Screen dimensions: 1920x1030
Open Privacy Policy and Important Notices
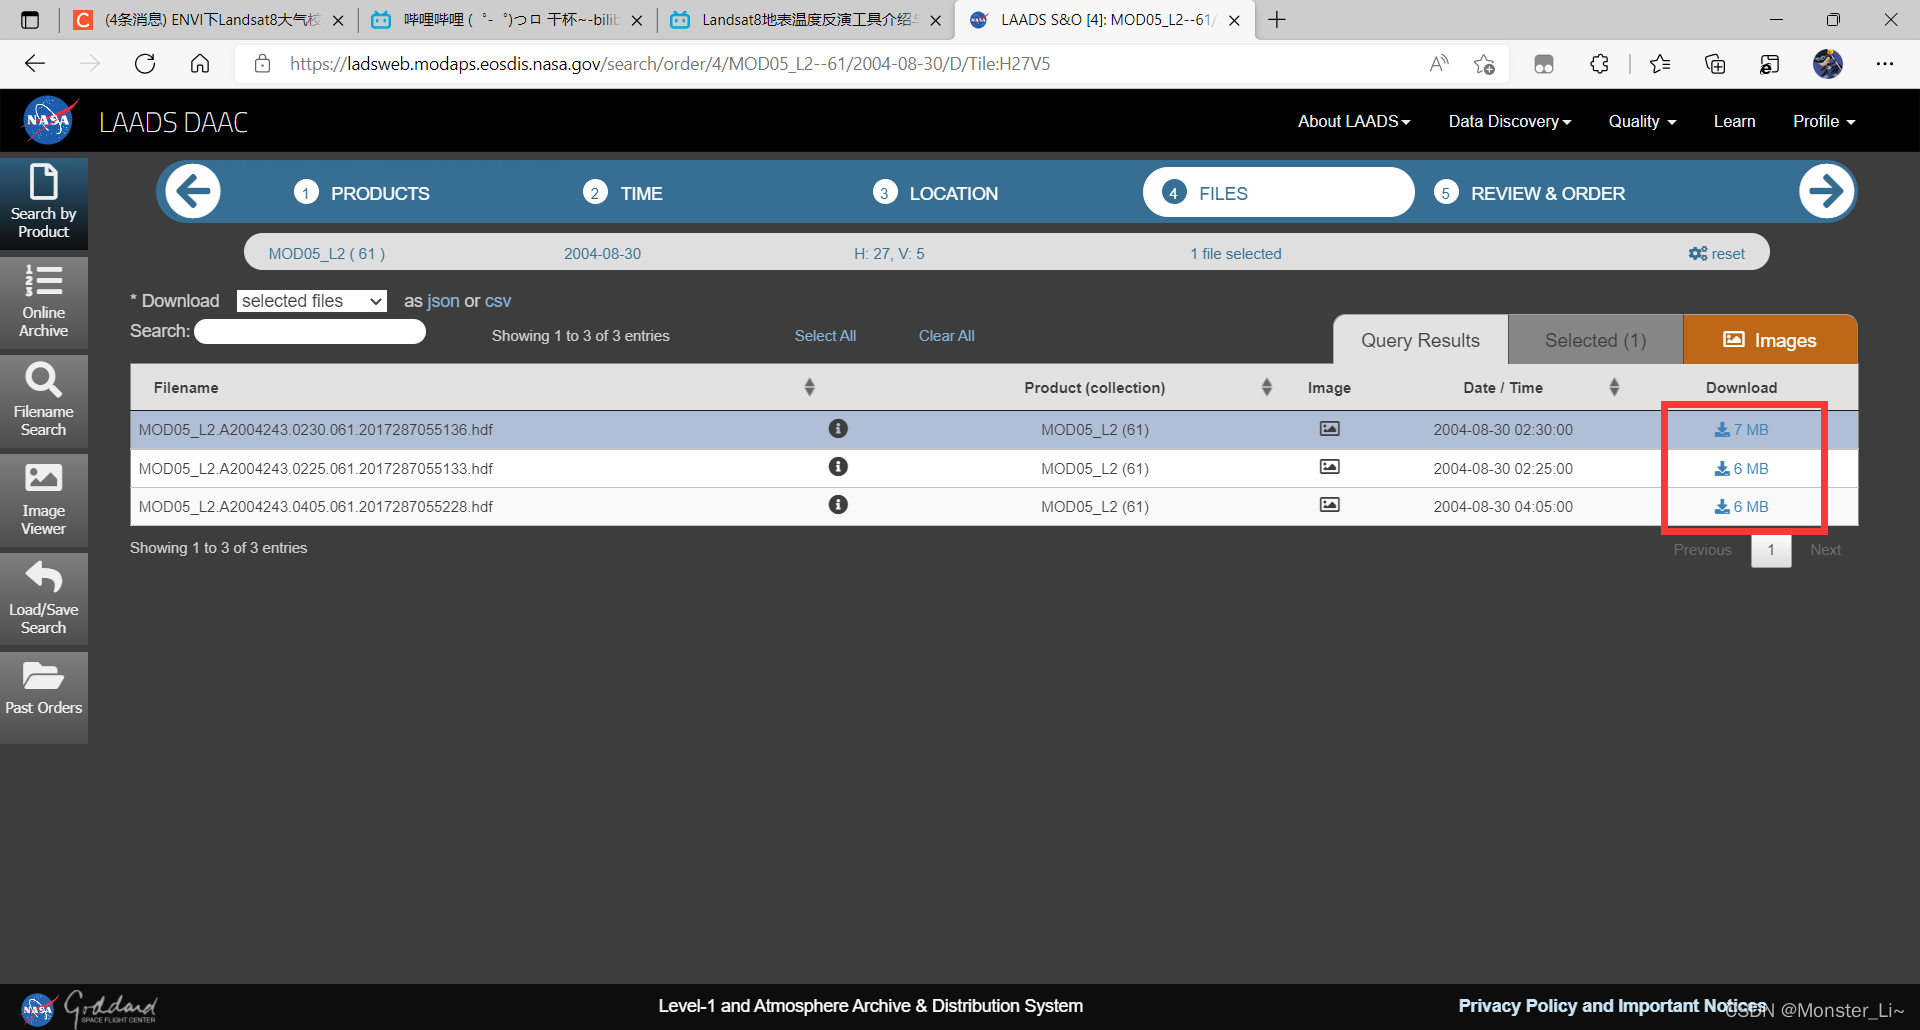tap(1612, 1006)
